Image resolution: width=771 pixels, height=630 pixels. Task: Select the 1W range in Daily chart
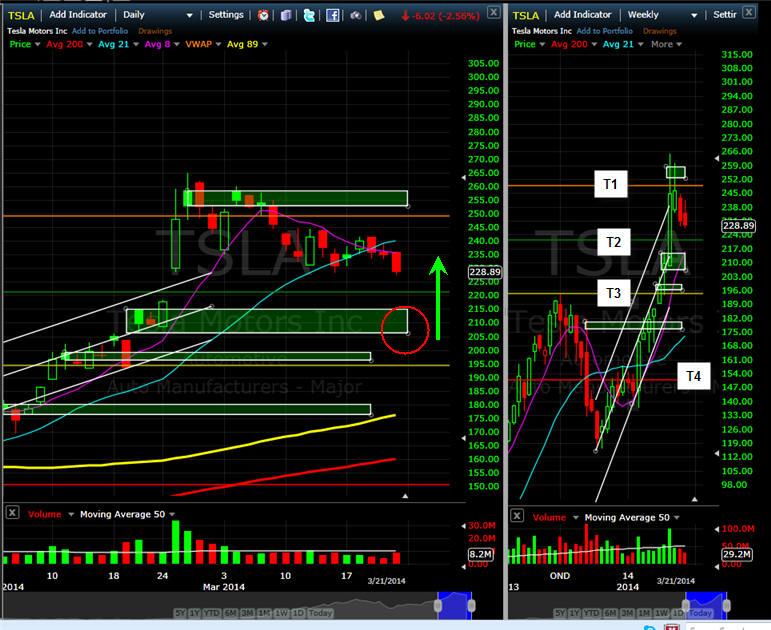(x=281, y=613)
